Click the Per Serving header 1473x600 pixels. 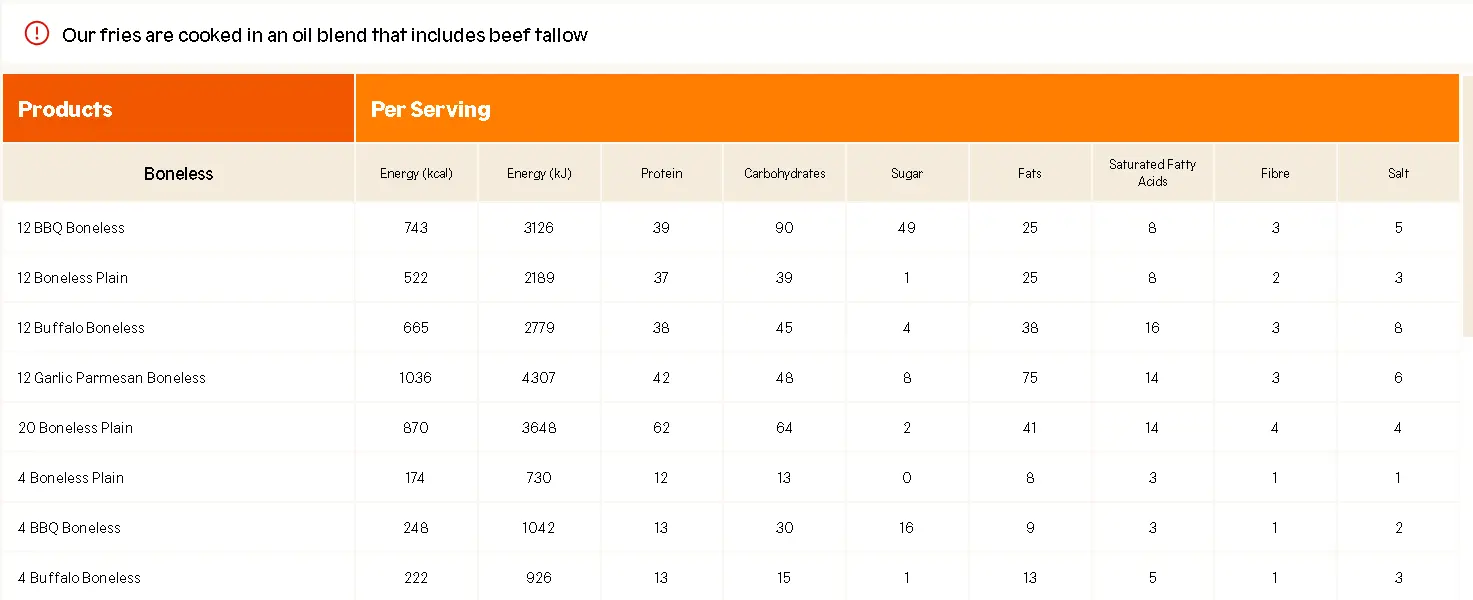click(431, 109)
